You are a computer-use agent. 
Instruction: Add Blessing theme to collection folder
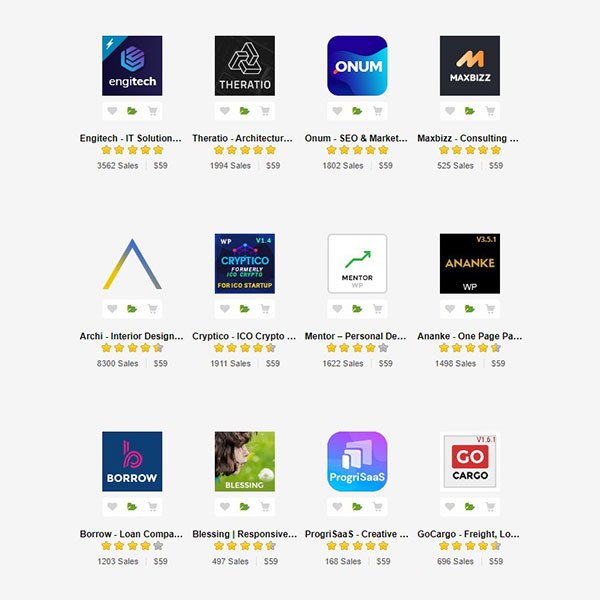(x=245, y=507)
